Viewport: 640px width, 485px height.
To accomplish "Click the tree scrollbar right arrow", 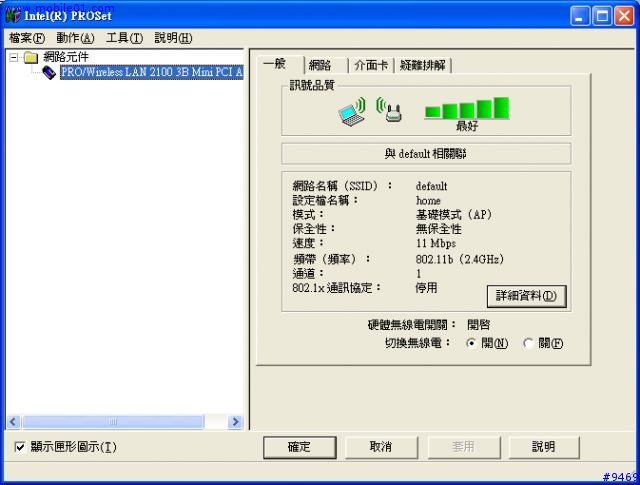I will click(235, 421).
